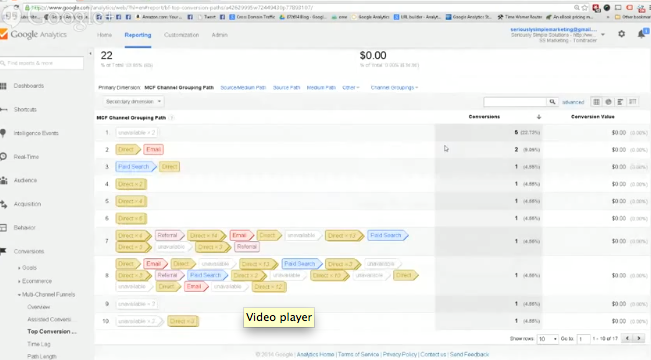Click the Dashboards sidebar icon

pos(3,86)
